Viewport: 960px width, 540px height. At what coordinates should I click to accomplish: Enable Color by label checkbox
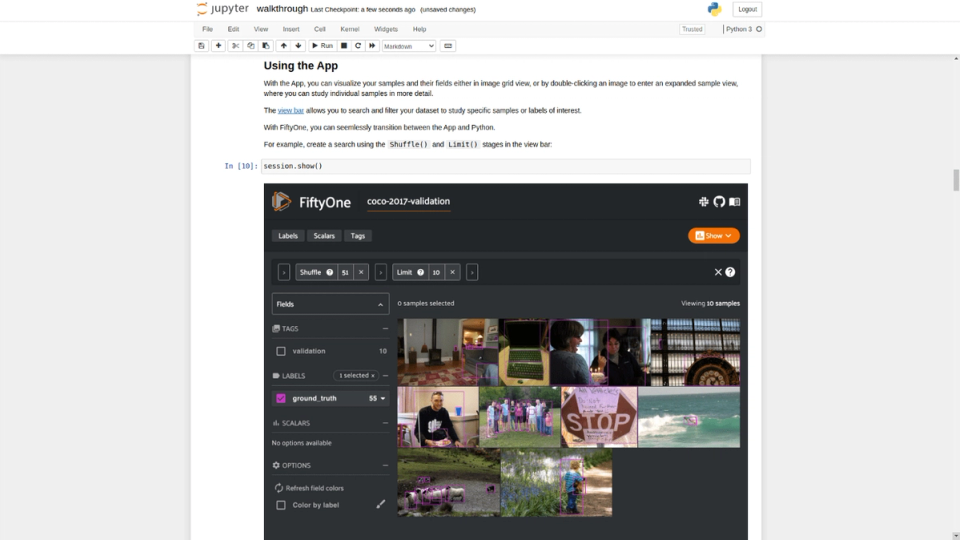point(281,505)
